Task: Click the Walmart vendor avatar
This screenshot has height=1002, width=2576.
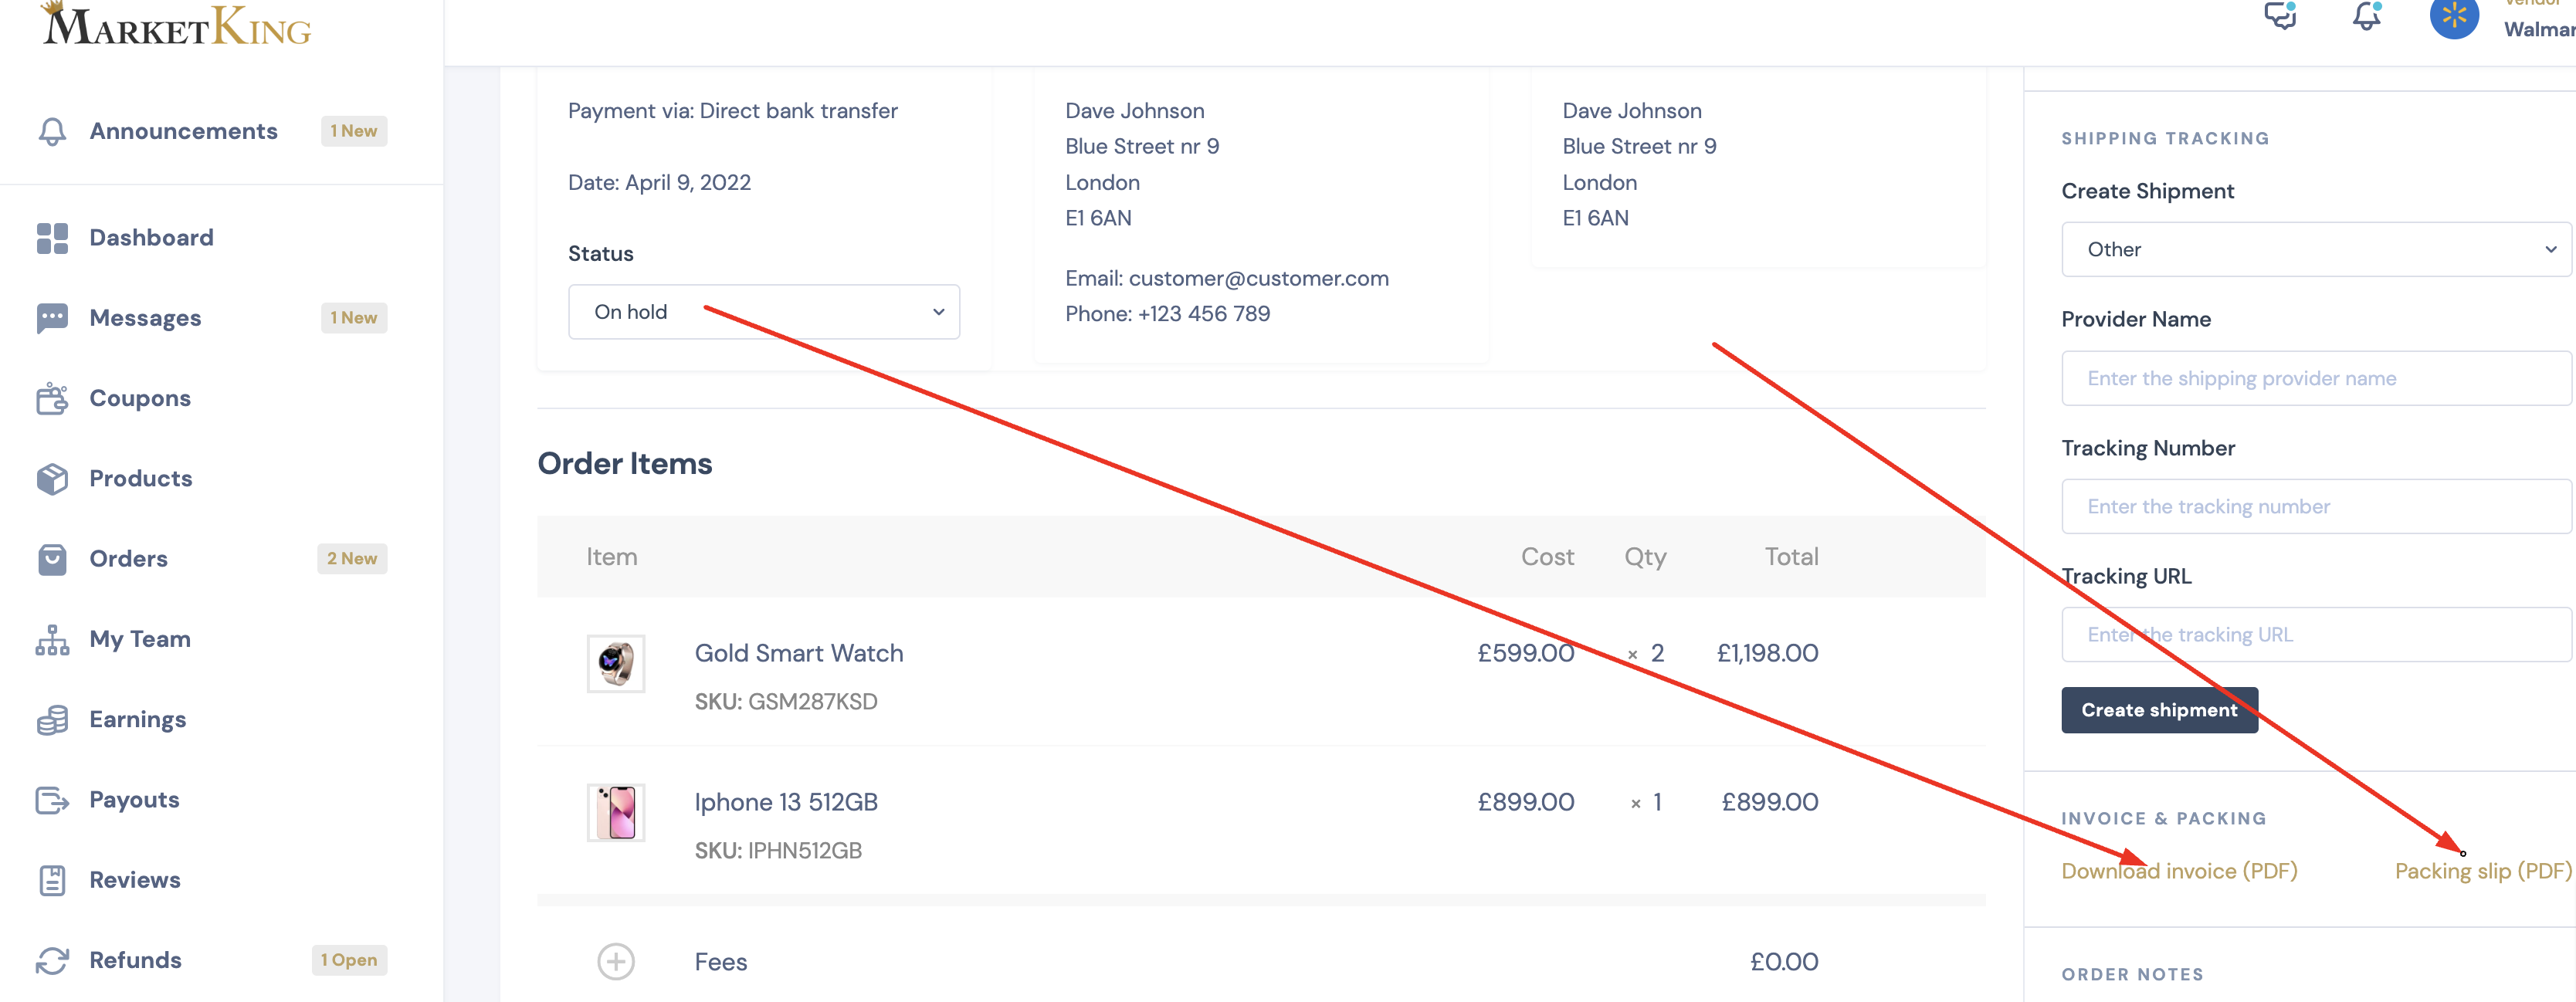Action: [2454, 16]
